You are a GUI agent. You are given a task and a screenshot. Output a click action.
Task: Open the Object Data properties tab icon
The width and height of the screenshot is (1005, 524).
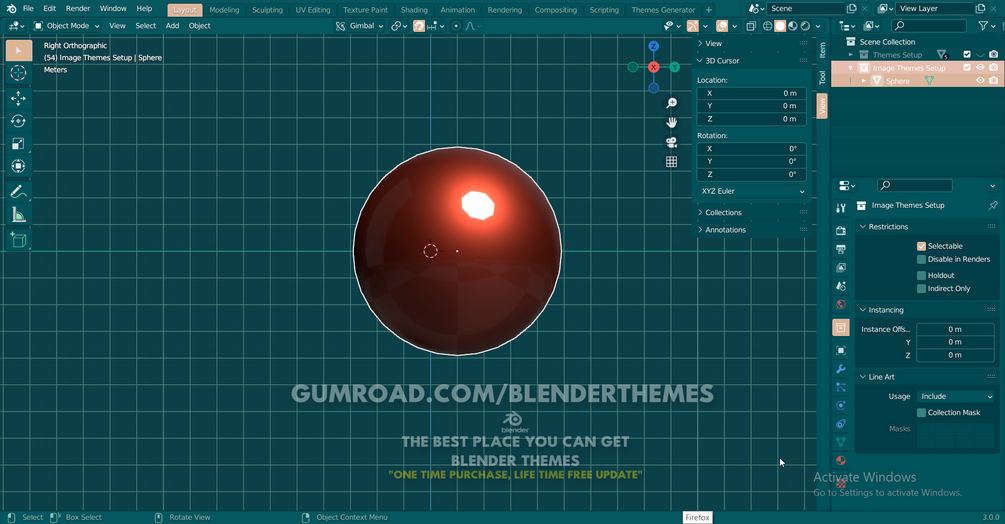click(x=841, y=442)
